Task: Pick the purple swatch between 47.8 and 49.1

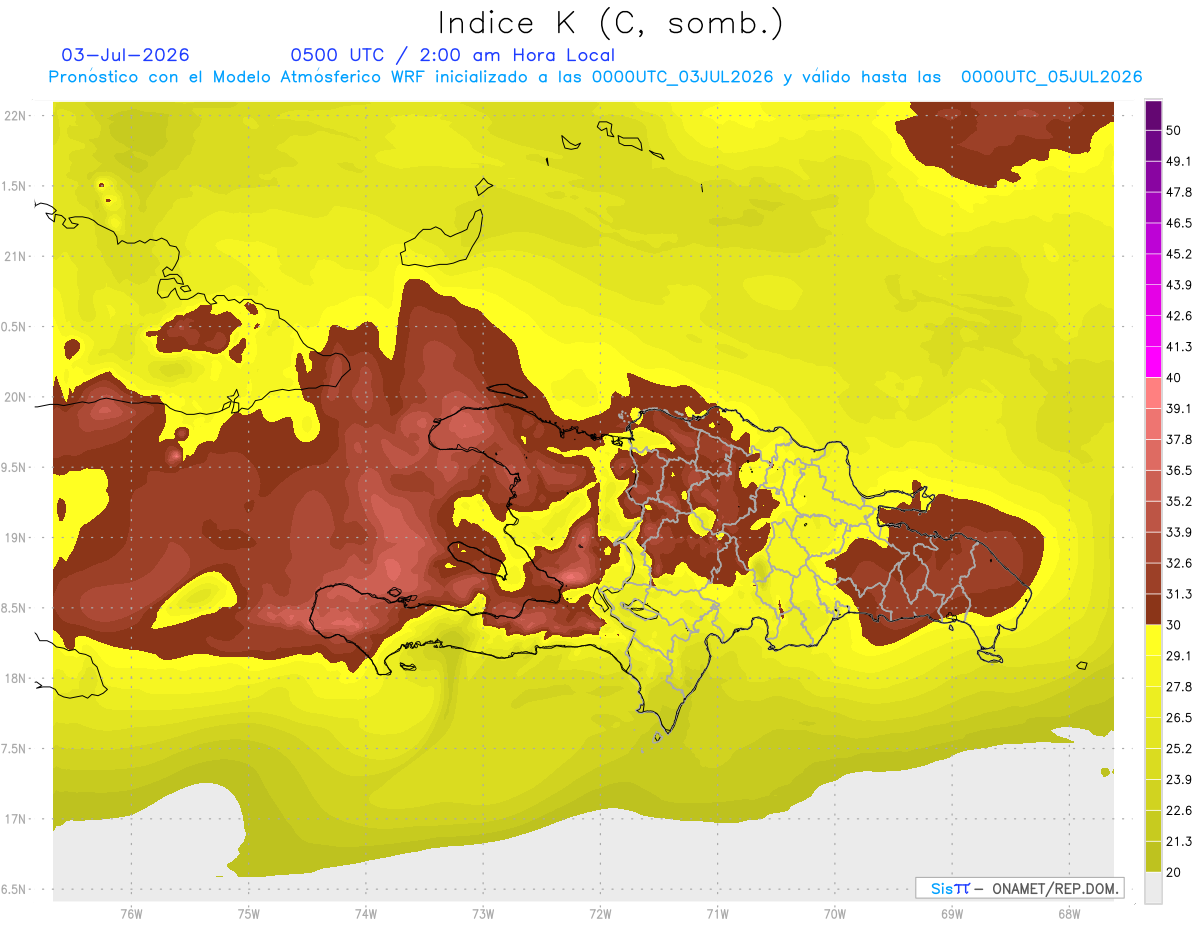Action: [1154, 176]
